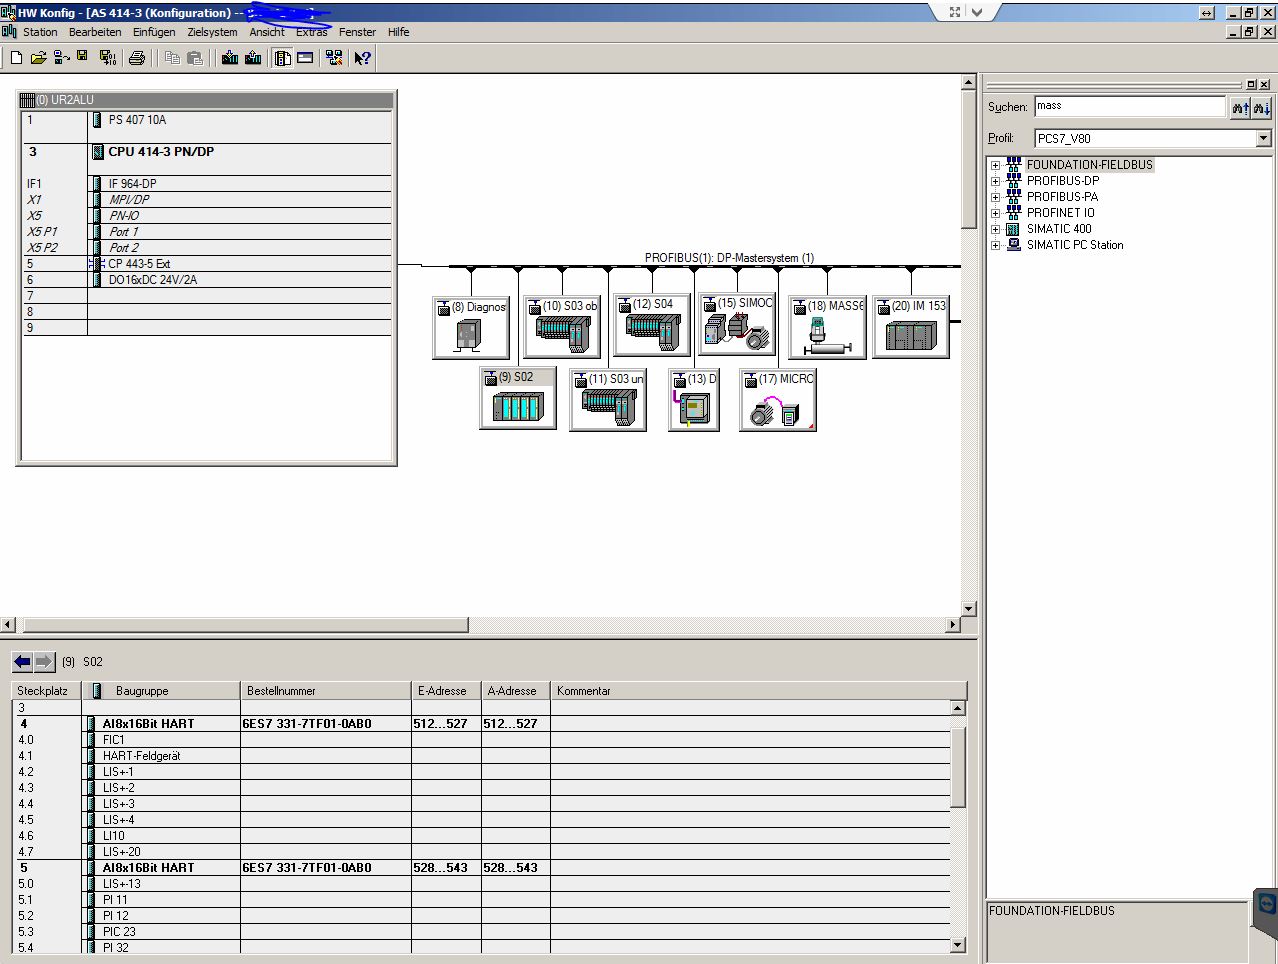Image resolution: width=1278 pixels, height=964 pixels.
Task: Open the Profil PCS7_V80 dropdown
Action: click(1263, 138)
